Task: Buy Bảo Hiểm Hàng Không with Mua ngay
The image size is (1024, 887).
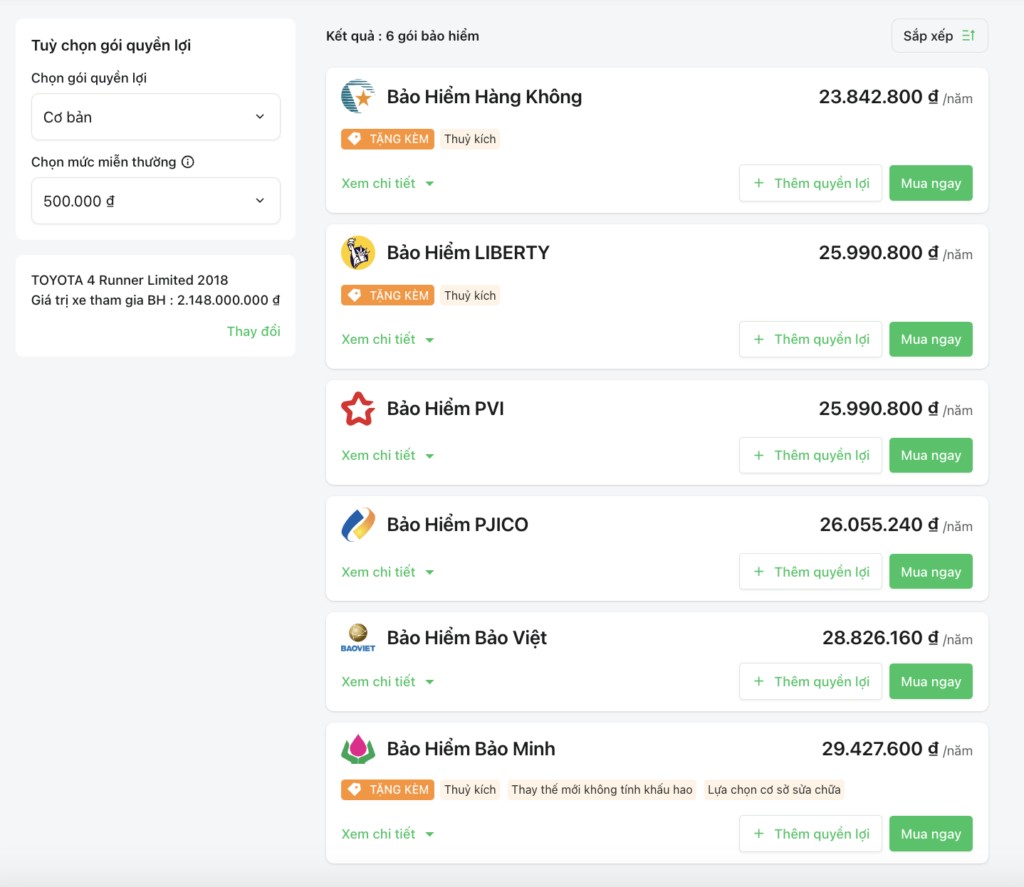Action: click(x=931, y=184)
